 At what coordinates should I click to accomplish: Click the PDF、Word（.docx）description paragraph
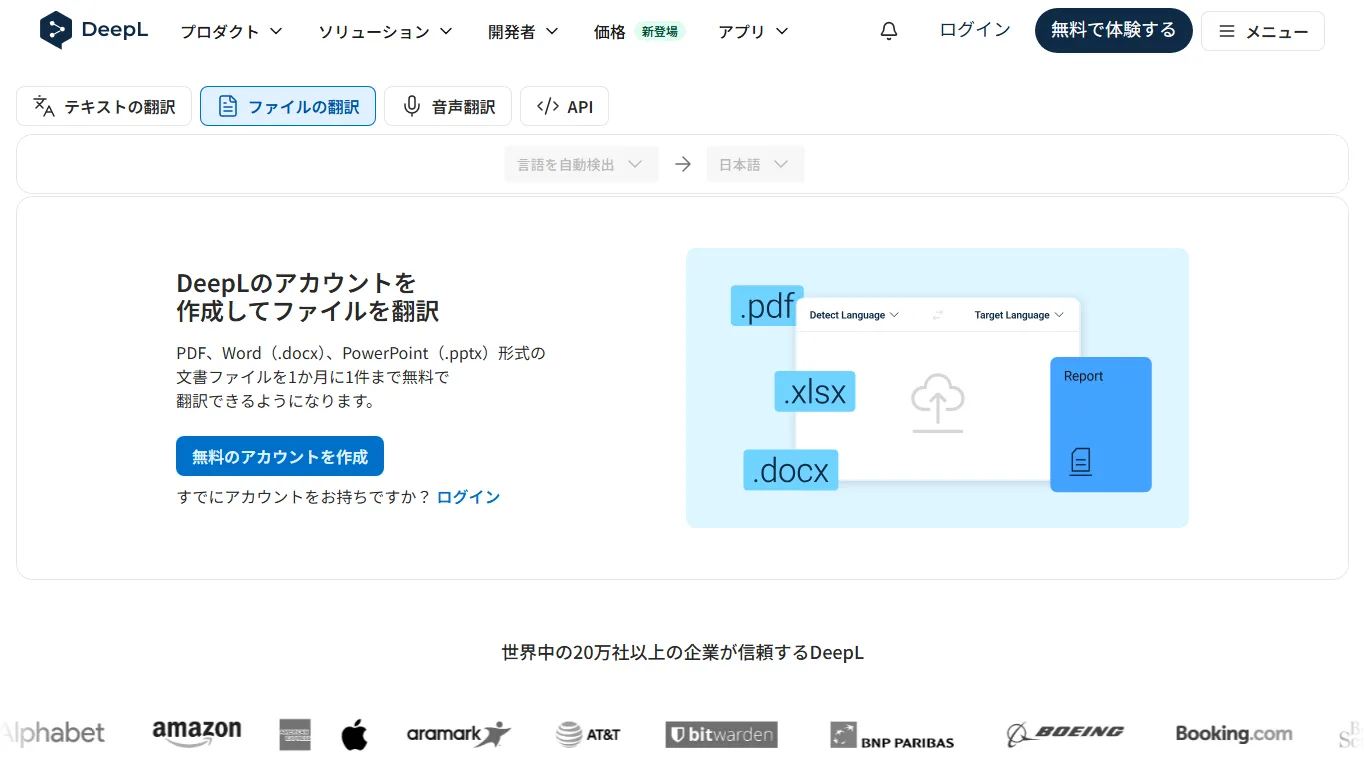click(361, 377)
